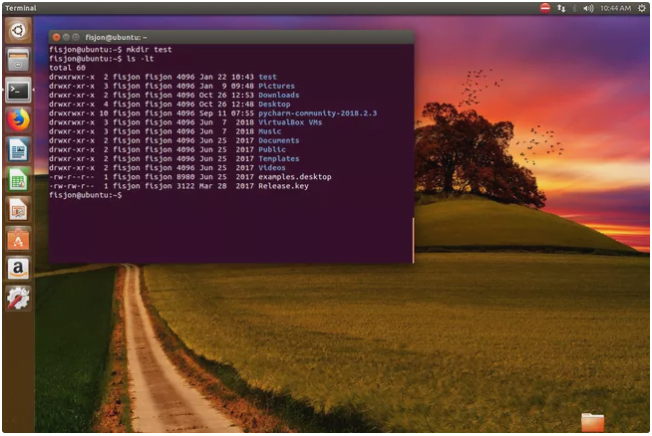Show calendar from the 10:44 AM clock

(615, 8)
